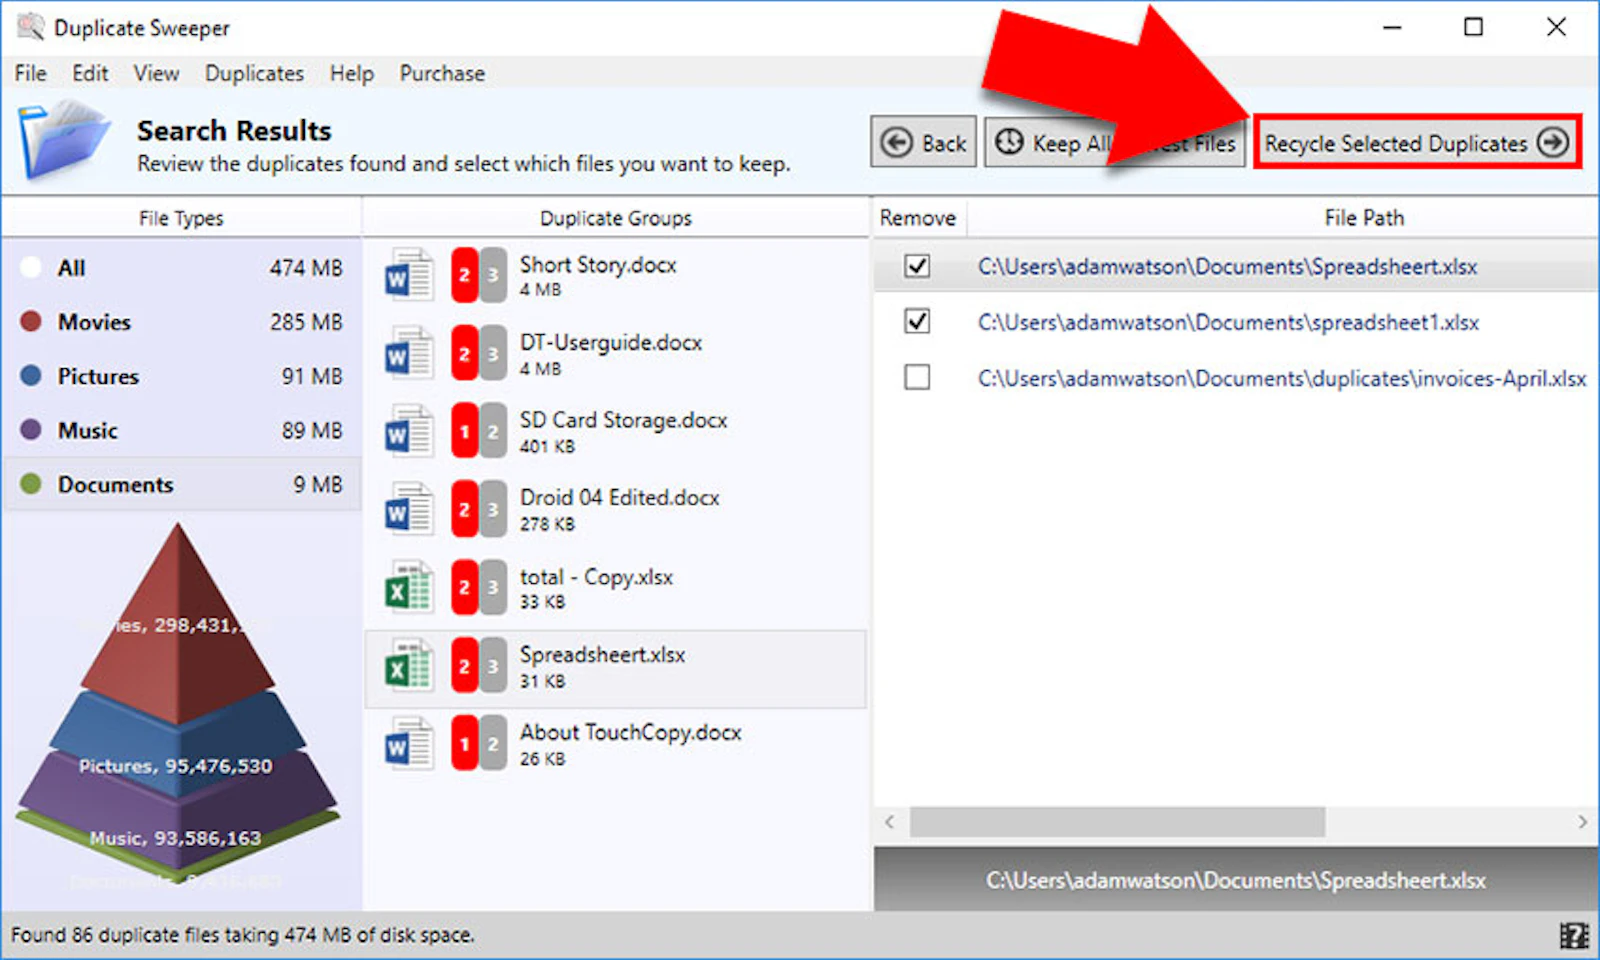Screen dimensions: 1600x960
Task: Click the spreadsheet1.xlsx file path link
Action: [x=1228, y=322]
